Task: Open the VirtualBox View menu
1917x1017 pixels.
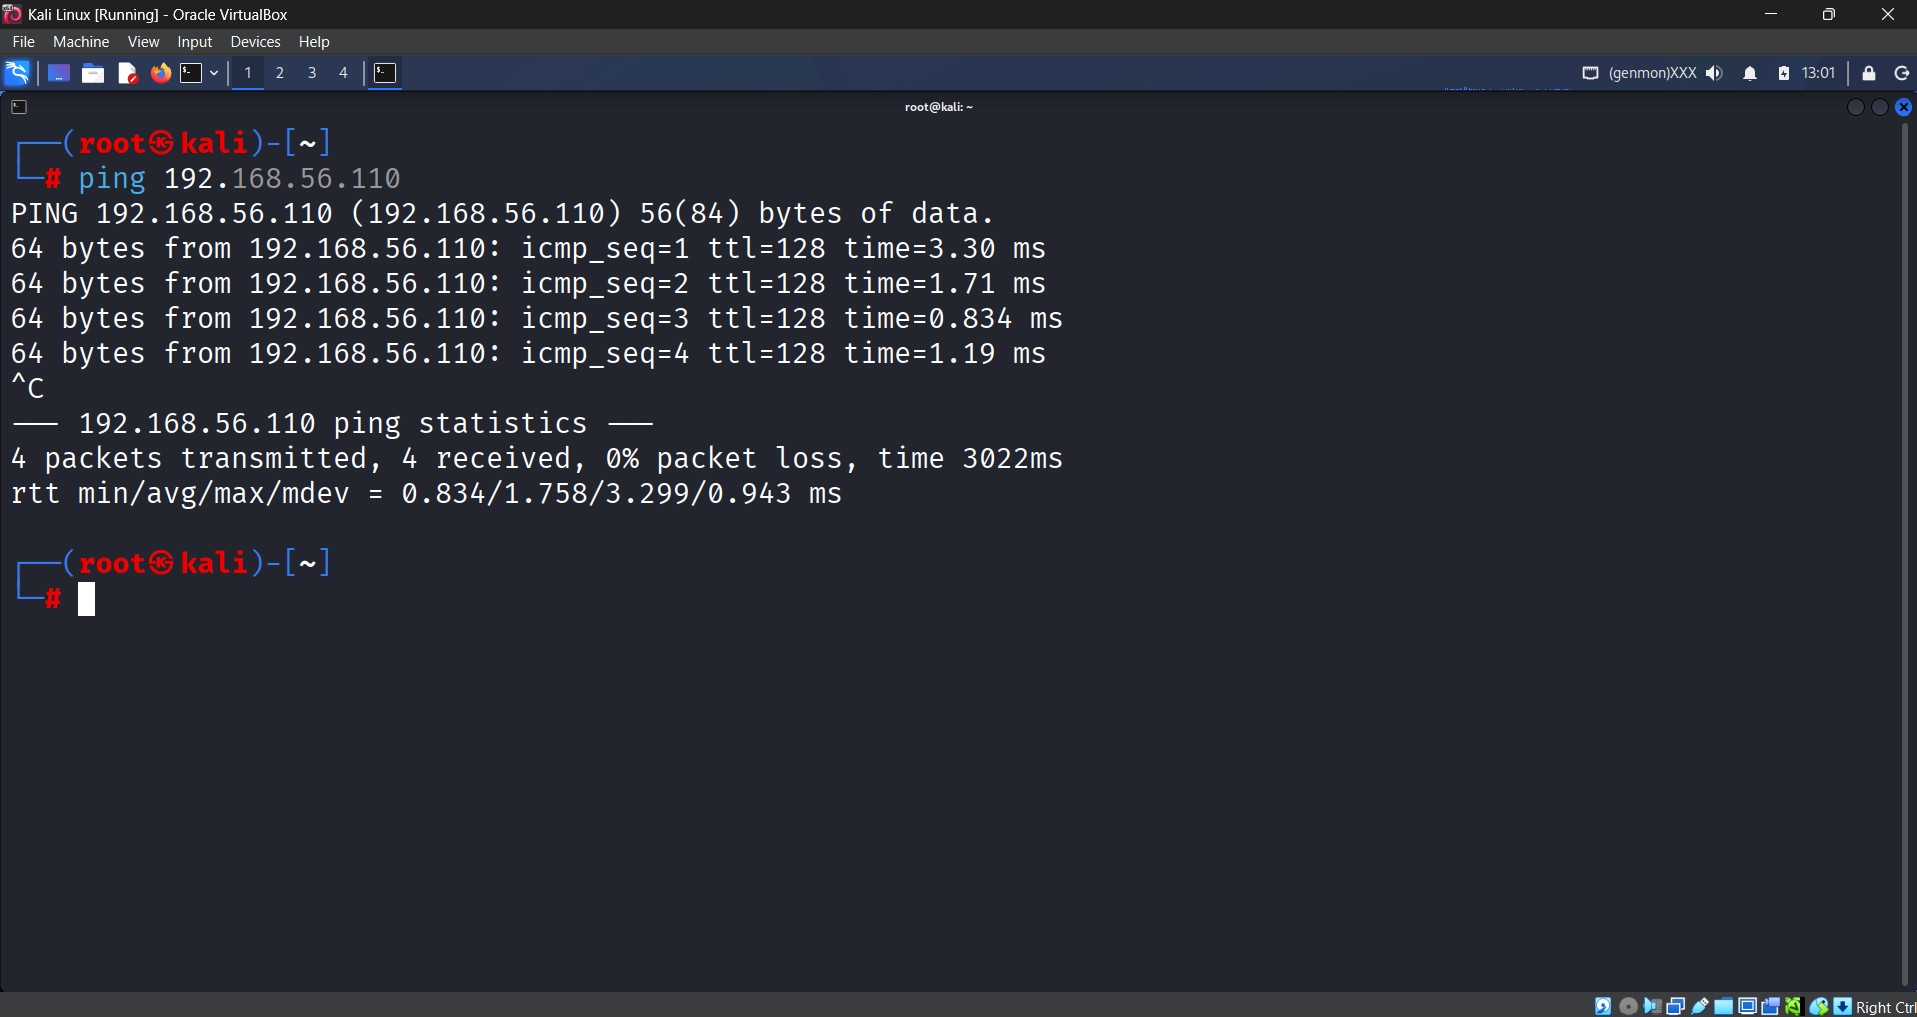Action: [x=143, y=42]
